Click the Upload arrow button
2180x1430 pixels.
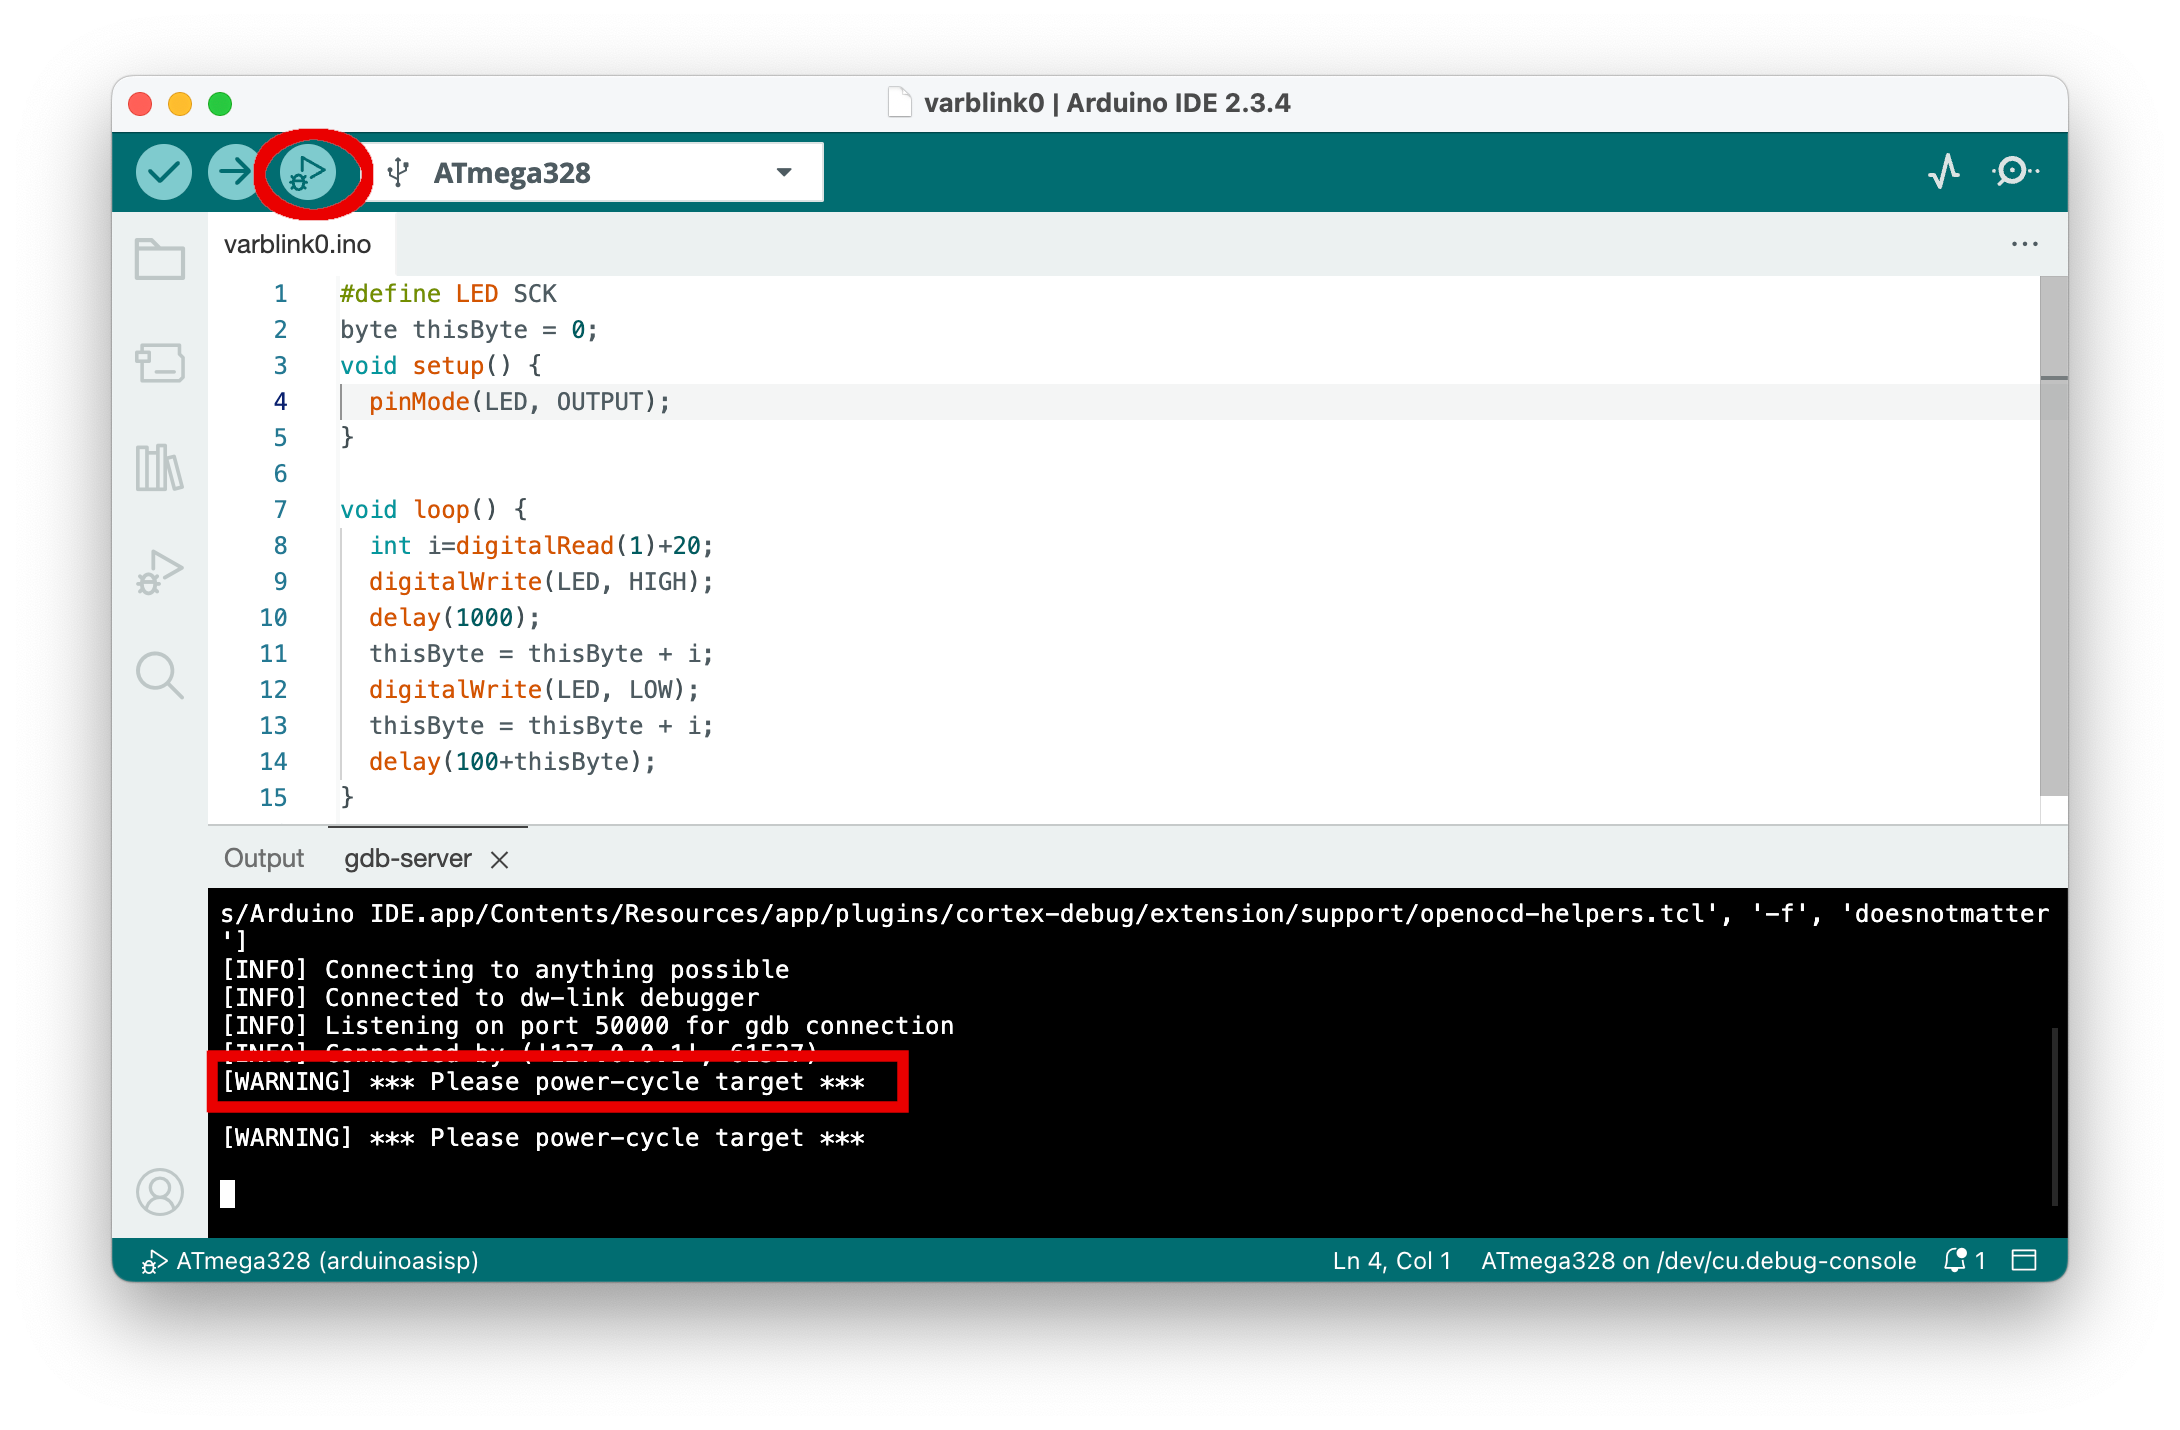tap(234, 172)
